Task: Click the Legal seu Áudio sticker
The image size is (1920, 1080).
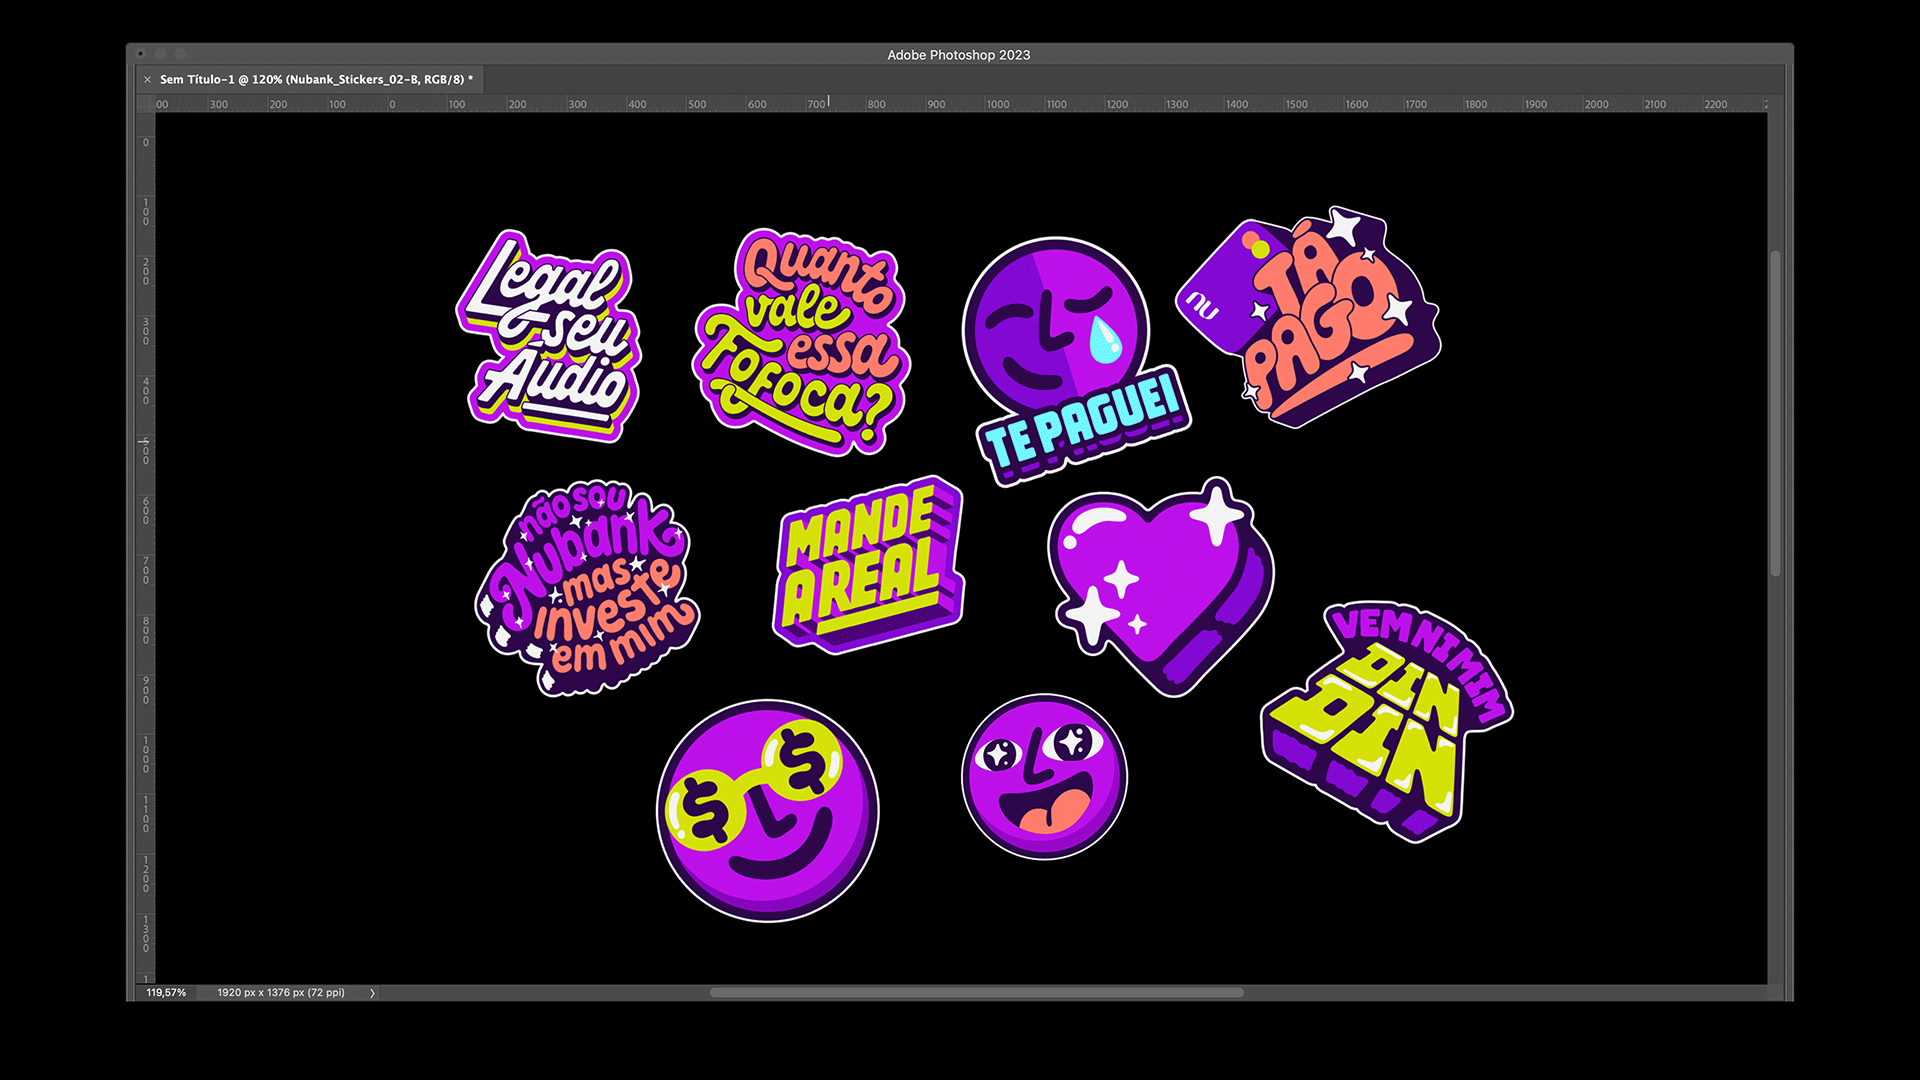Action: point(550,338)
